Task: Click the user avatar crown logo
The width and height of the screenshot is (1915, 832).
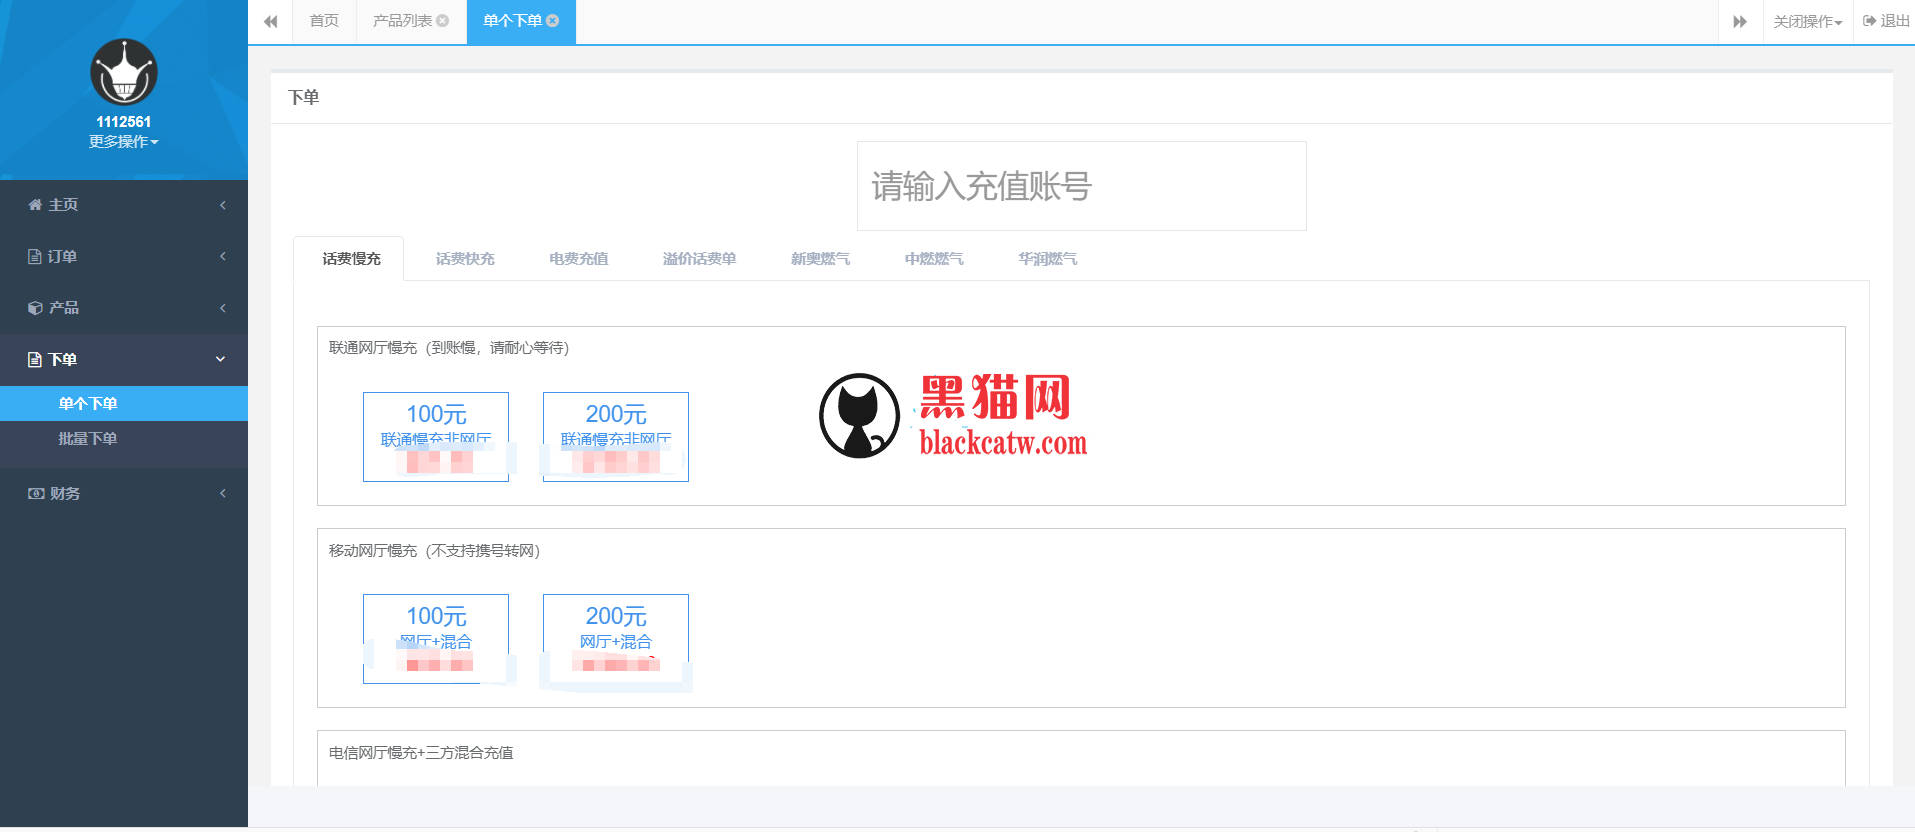Action: tap(124, 72)
